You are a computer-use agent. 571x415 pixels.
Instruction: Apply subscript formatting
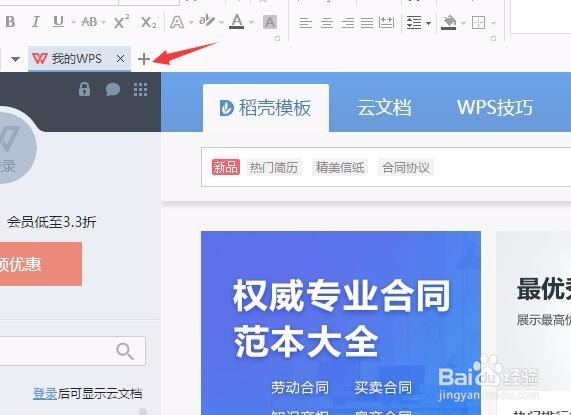coord(149,23)
